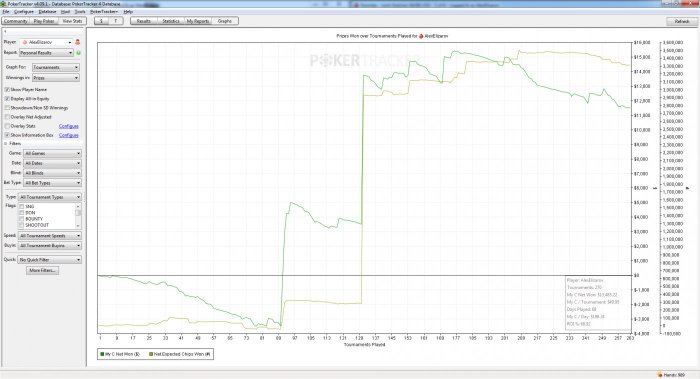Click the Hands count status bar icon
700x379 pixels.
[x=659, y=375]
